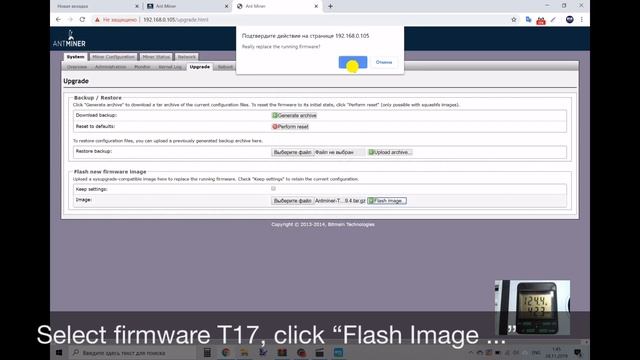This screenshot has height=360, width=640.
Task: Bookmark this page with star icon
Action: coord(513,20)
